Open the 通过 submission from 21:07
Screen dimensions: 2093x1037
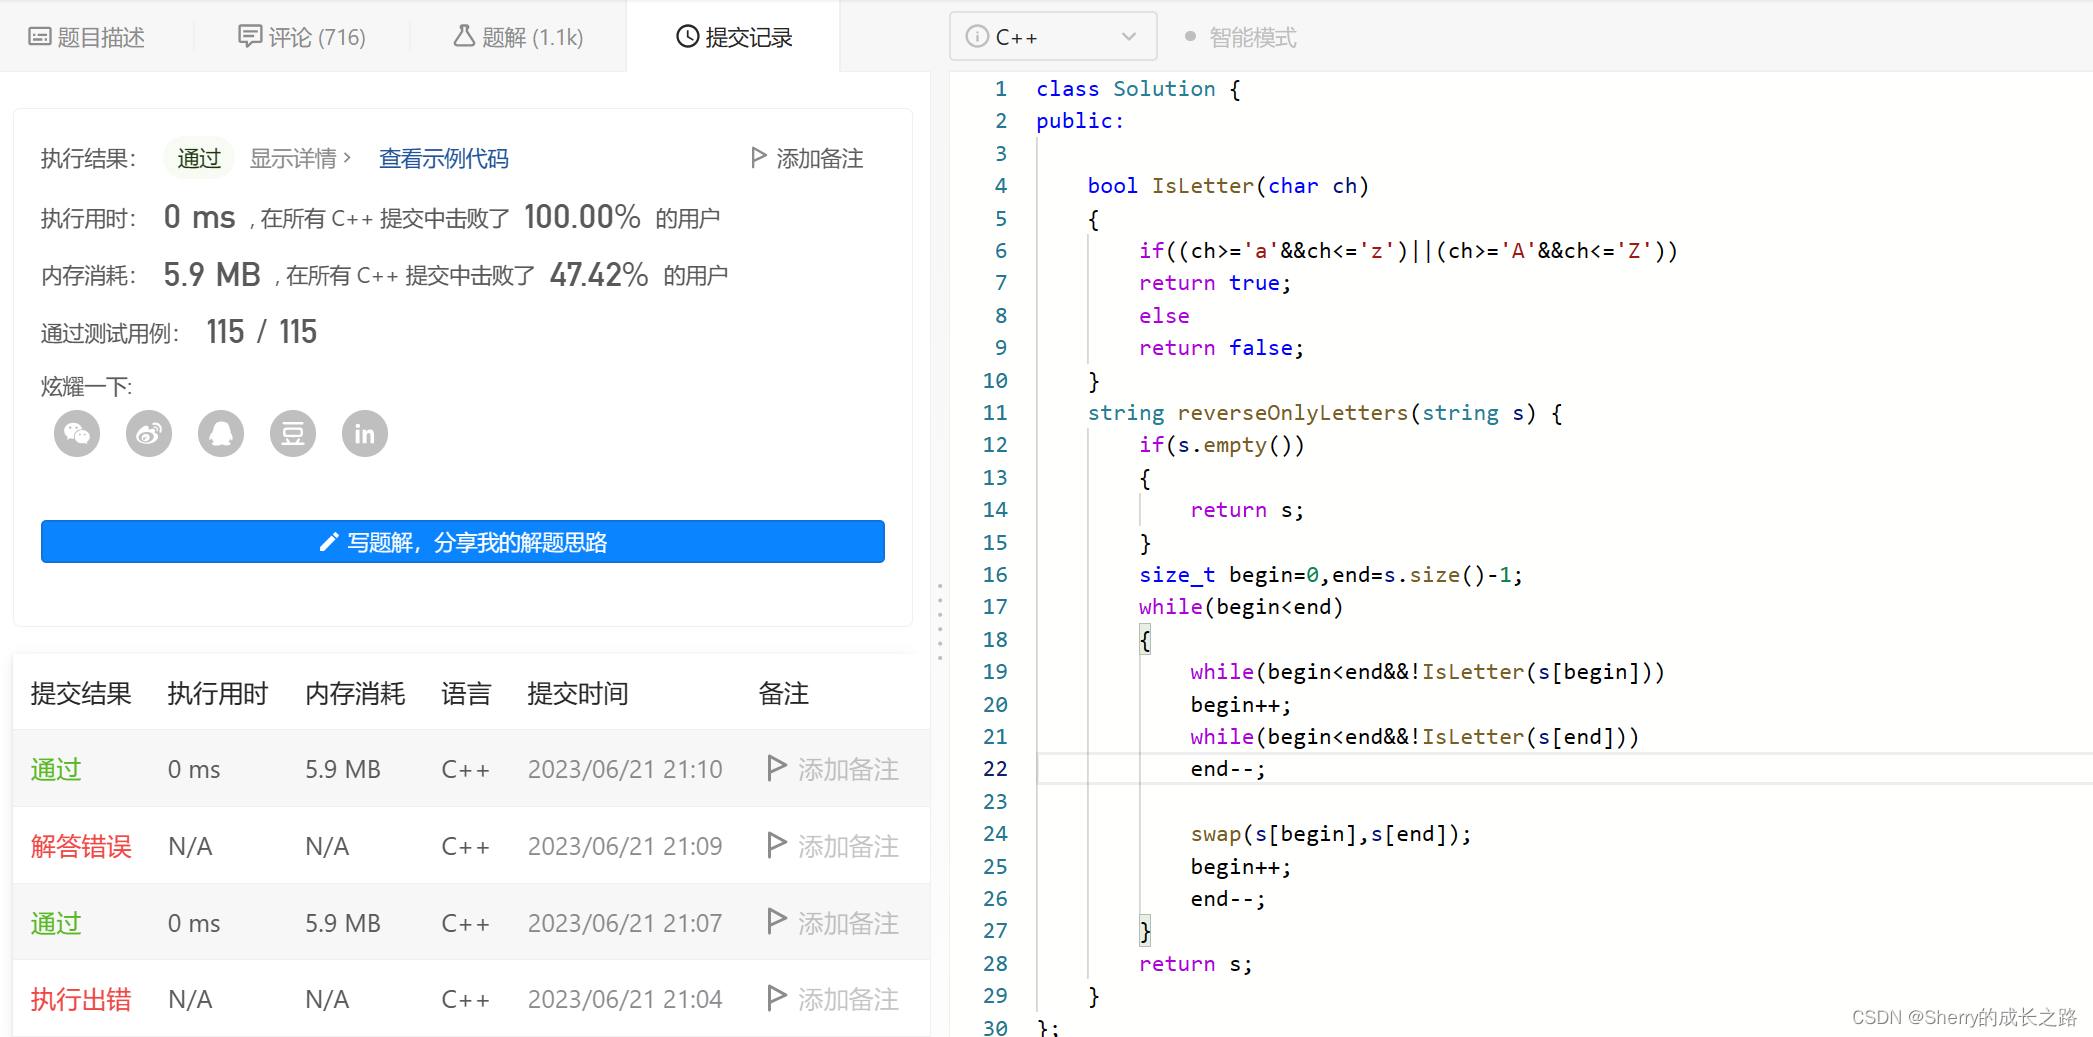[56, 923]
